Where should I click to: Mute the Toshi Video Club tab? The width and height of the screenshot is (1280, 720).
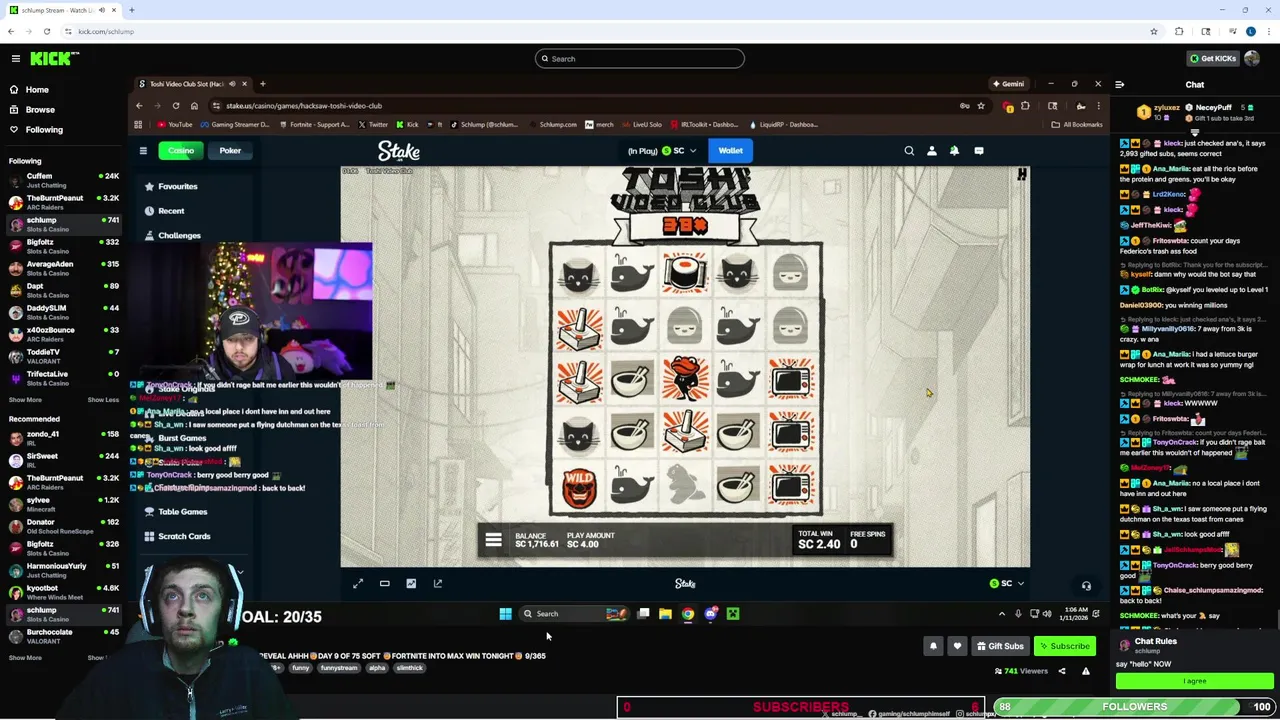click(x=232, y=84)
